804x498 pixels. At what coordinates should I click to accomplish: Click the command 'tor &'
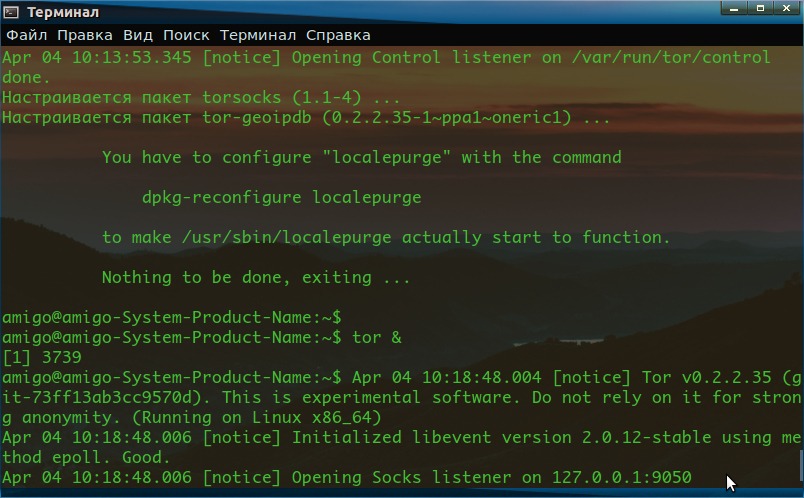point(377,337)
